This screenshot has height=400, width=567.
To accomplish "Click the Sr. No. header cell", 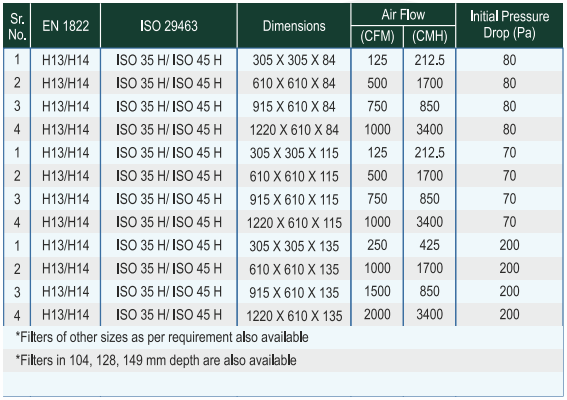I will coord(17,26).
